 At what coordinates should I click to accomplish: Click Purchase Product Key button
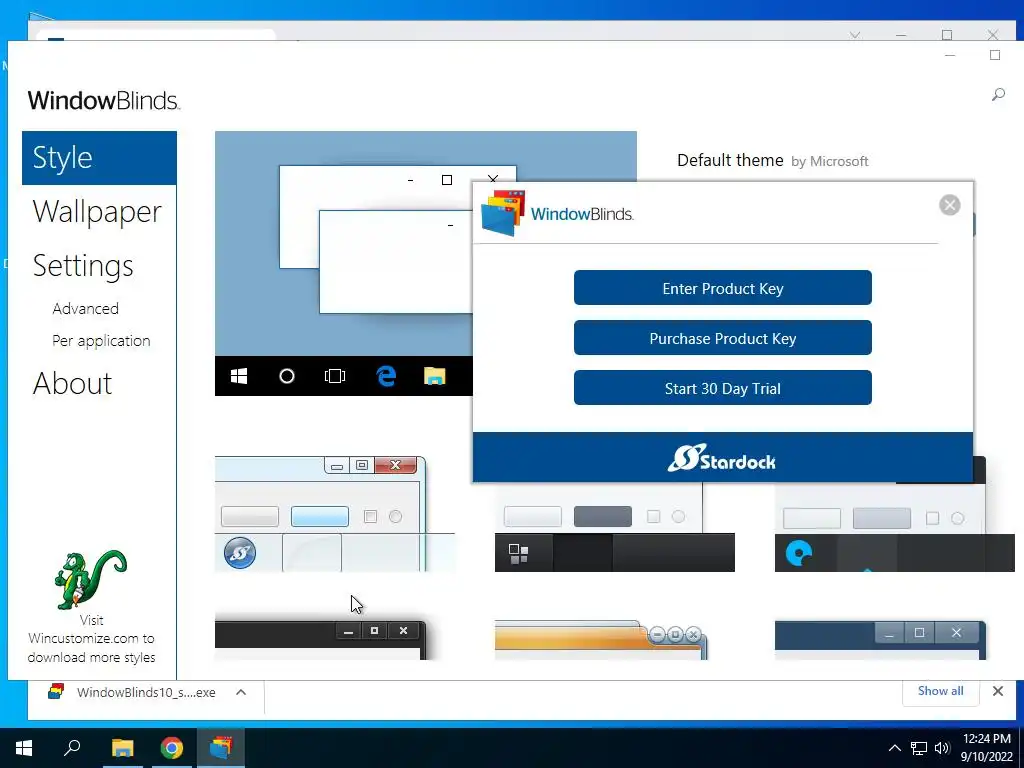pyautogui.click(x=722, y=338)
